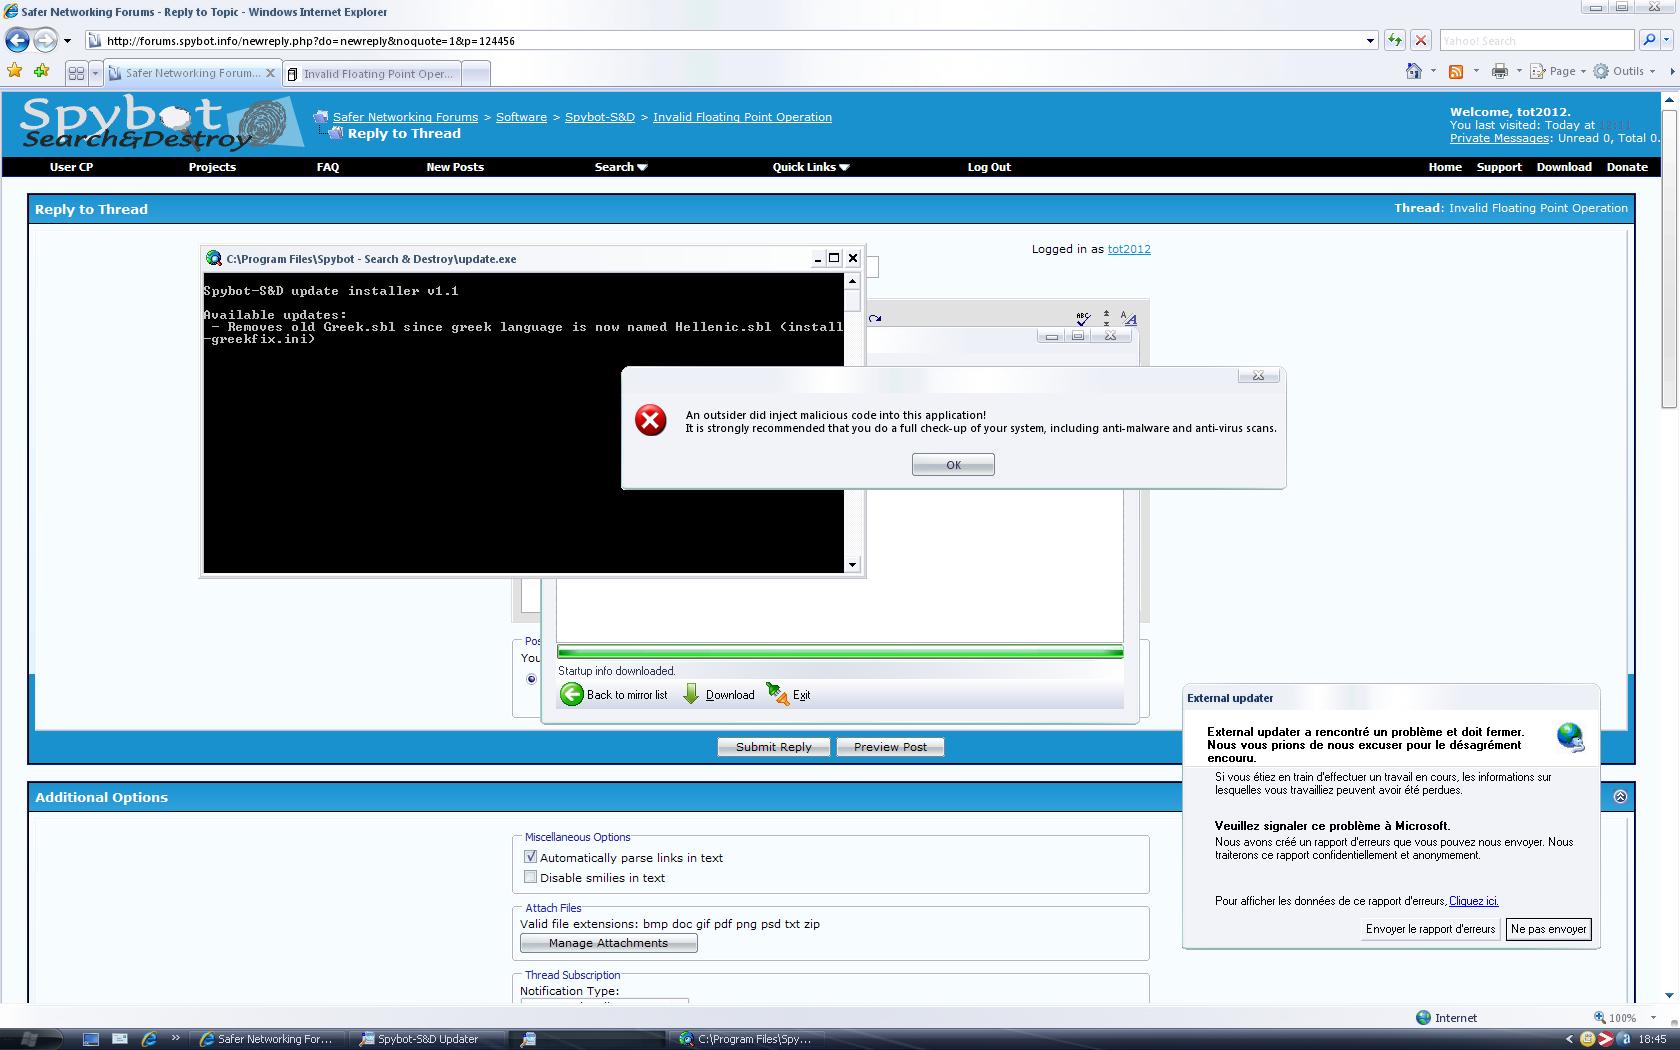Click the browser Forward arrow button
Image resolution: width=1680 pixels, height=1050 pixels.
(x=45, y=41)
